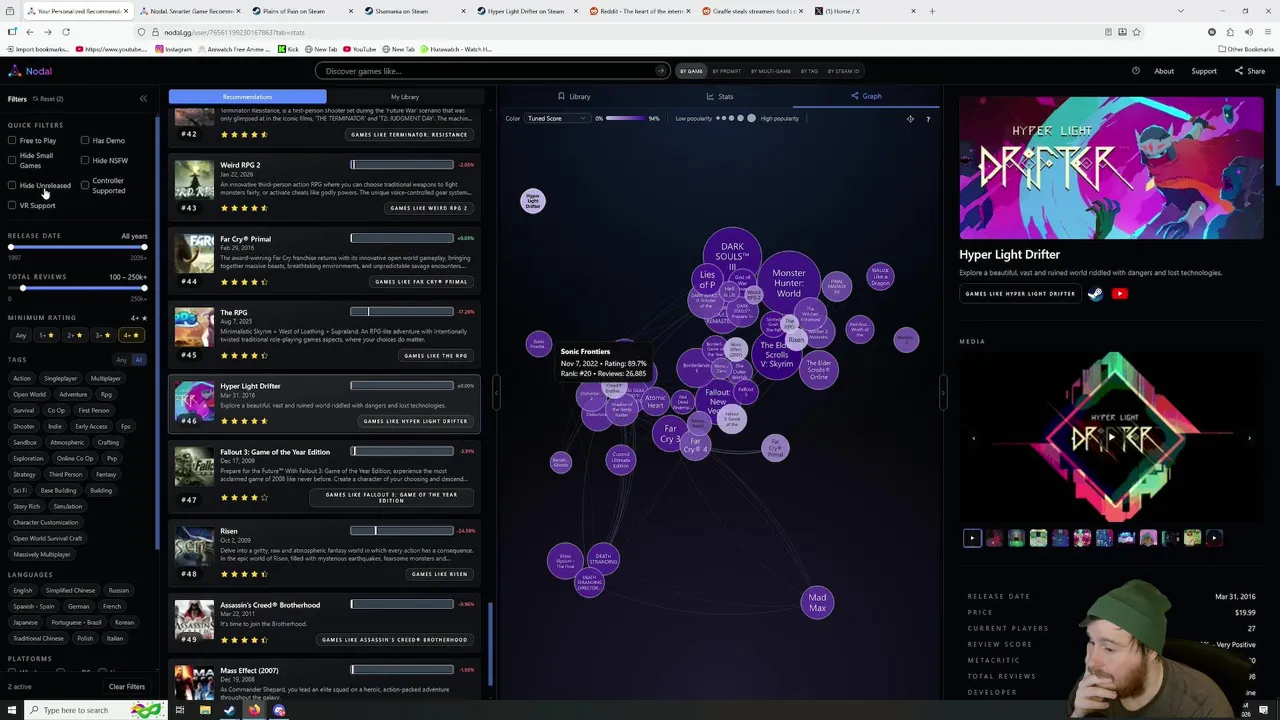Click Games Like Weird RPG 2 button
Viewport: 1280px width, 720px height.
click(x=429, y=208)
